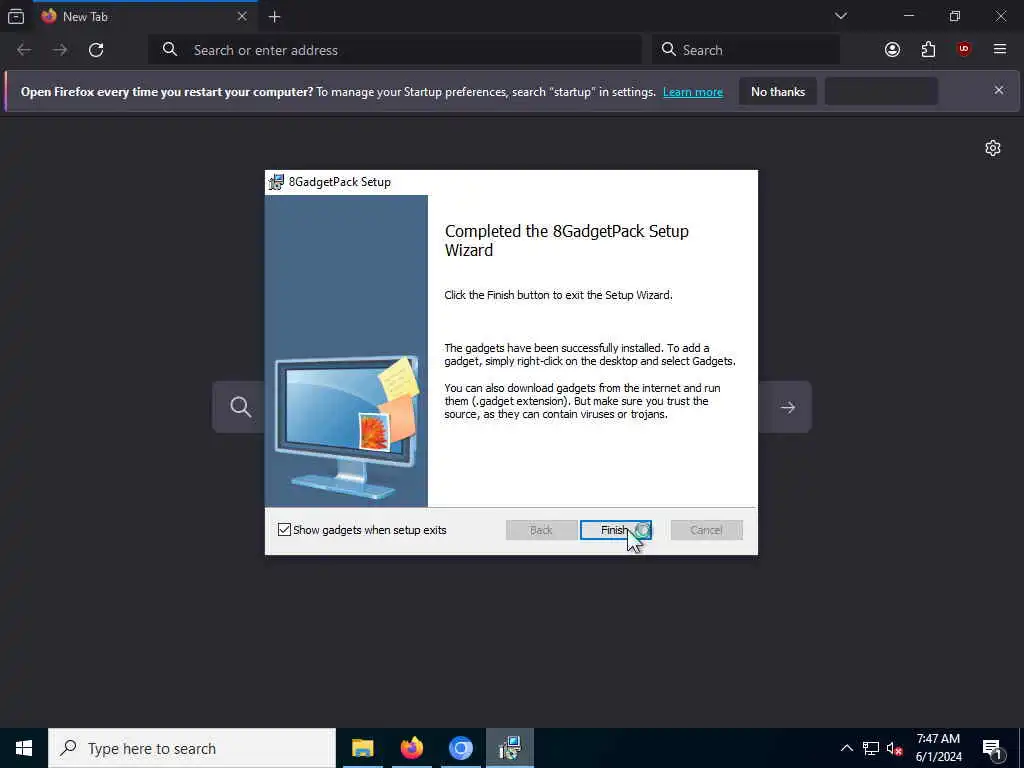Open the taskbar clock showing 7:47 AM
The height and width of the screenshot is (768, 1024).
tap(938, 748)
